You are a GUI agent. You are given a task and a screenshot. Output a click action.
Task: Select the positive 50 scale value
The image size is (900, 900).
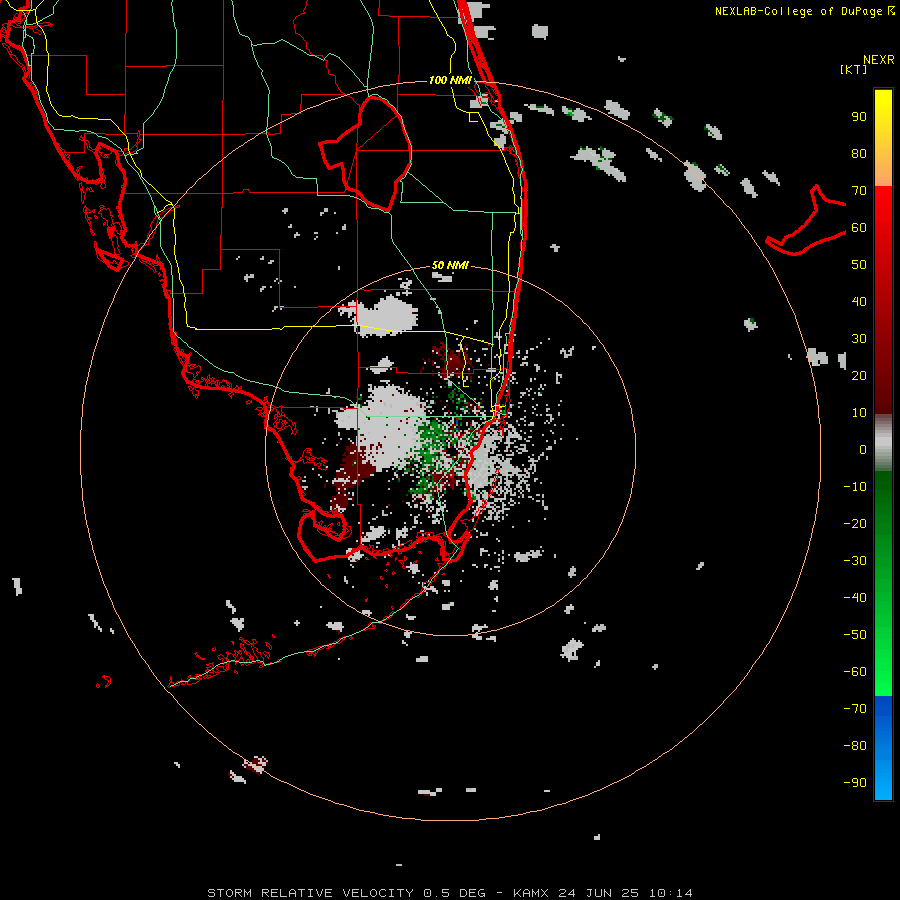click(x=859, y=265)
